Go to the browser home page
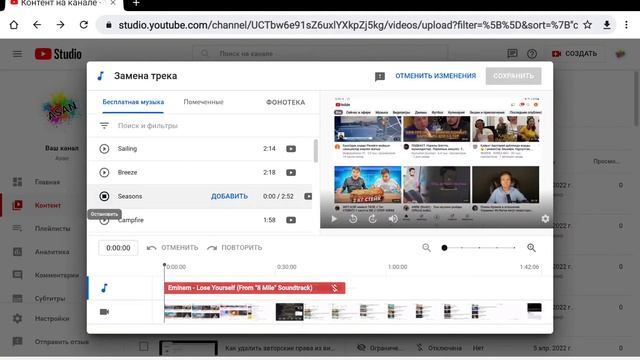Image resolution: width=640 pixels, height=360 pixels. pos(14,25)
